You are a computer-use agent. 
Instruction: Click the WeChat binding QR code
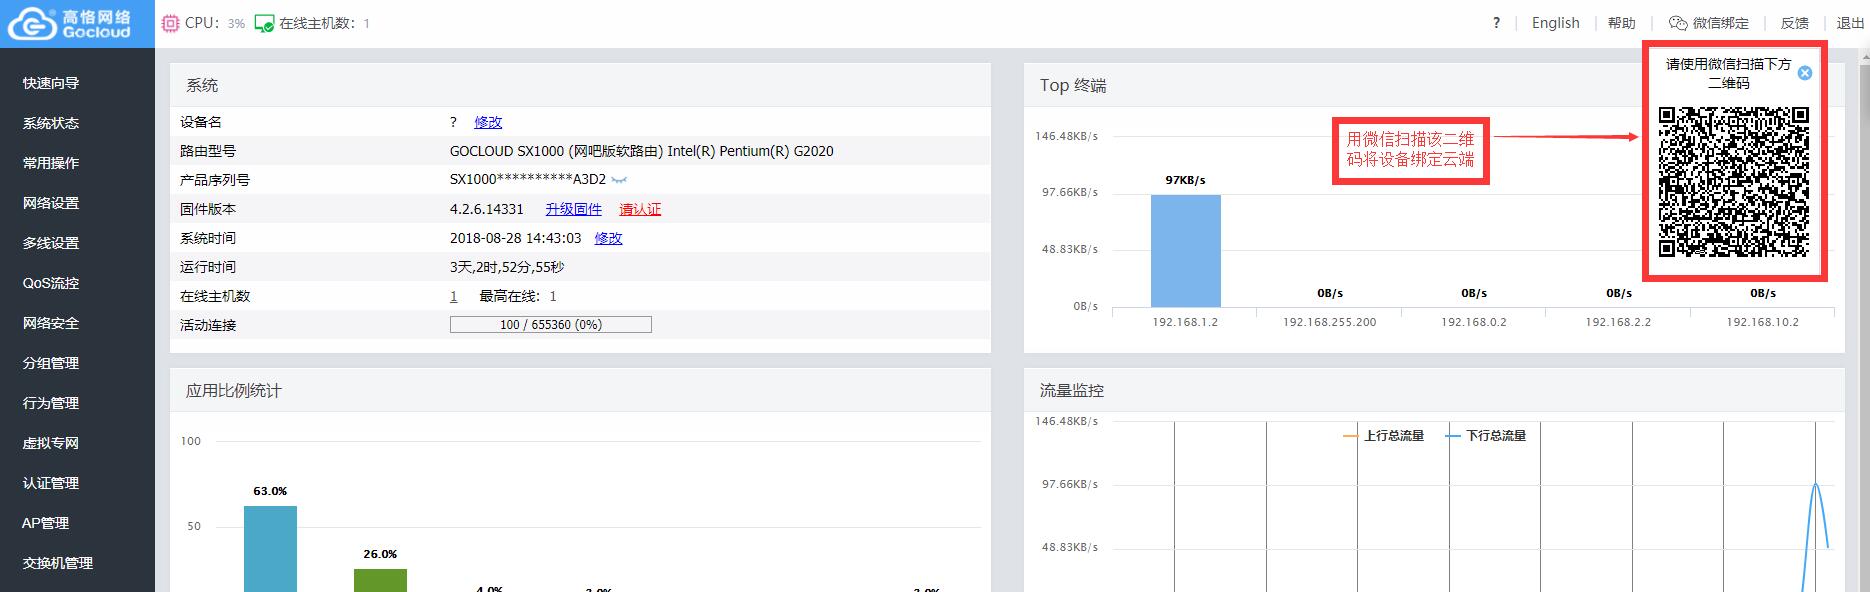[x=1734, y=182]
